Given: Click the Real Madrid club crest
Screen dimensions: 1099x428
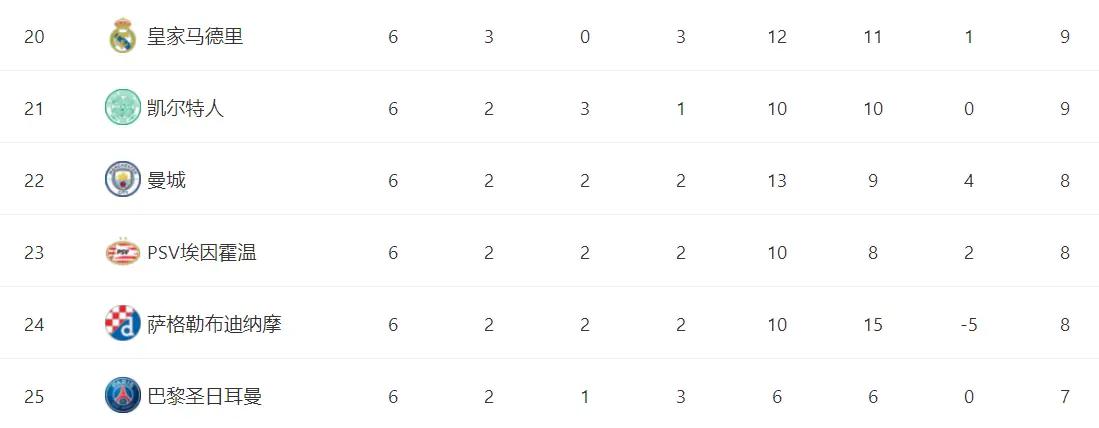Looking at the screenshot, I should [x=123, y=36].
